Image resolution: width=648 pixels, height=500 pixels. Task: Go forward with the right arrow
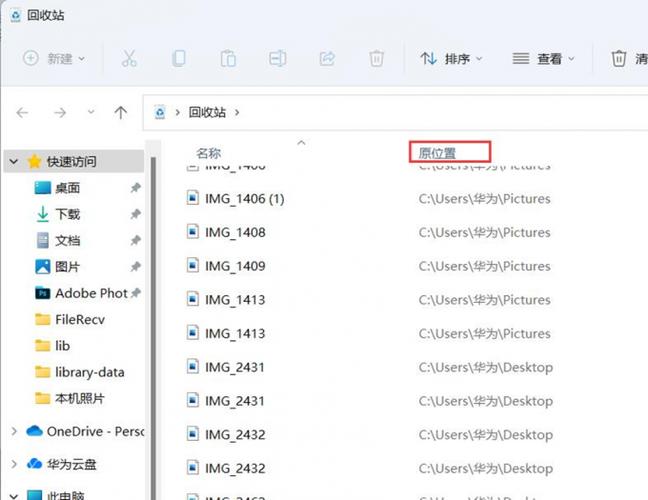[60, 112]
